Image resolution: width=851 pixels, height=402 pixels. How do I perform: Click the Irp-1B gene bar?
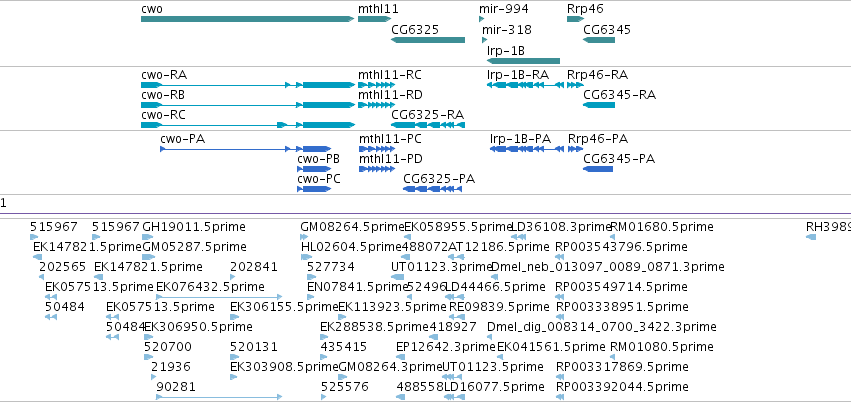pyautogui.click(x=523, y=61)
